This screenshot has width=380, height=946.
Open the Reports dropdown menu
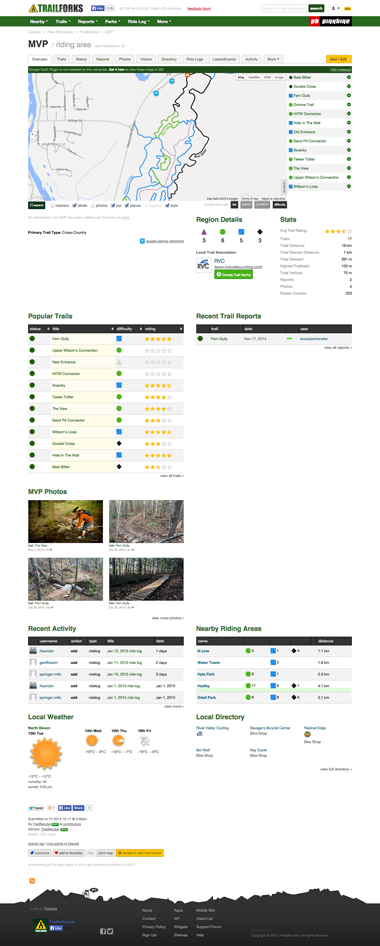click(88, 21)
